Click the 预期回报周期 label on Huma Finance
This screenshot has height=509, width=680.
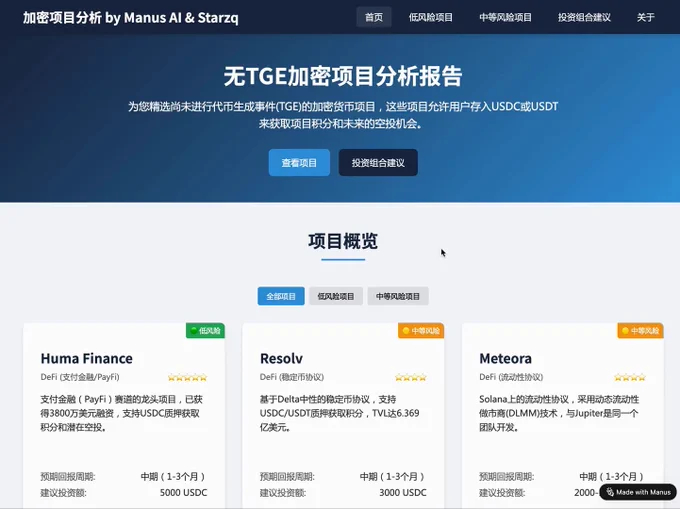(x=68, y=476)
